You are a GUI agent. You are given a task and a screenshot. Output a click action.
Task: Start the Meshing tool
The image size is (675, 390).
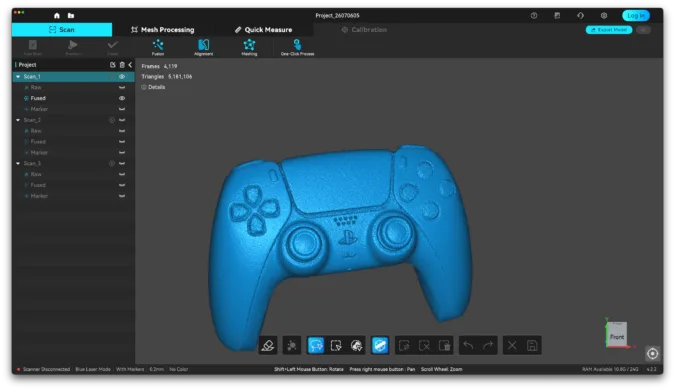point(249,47)
